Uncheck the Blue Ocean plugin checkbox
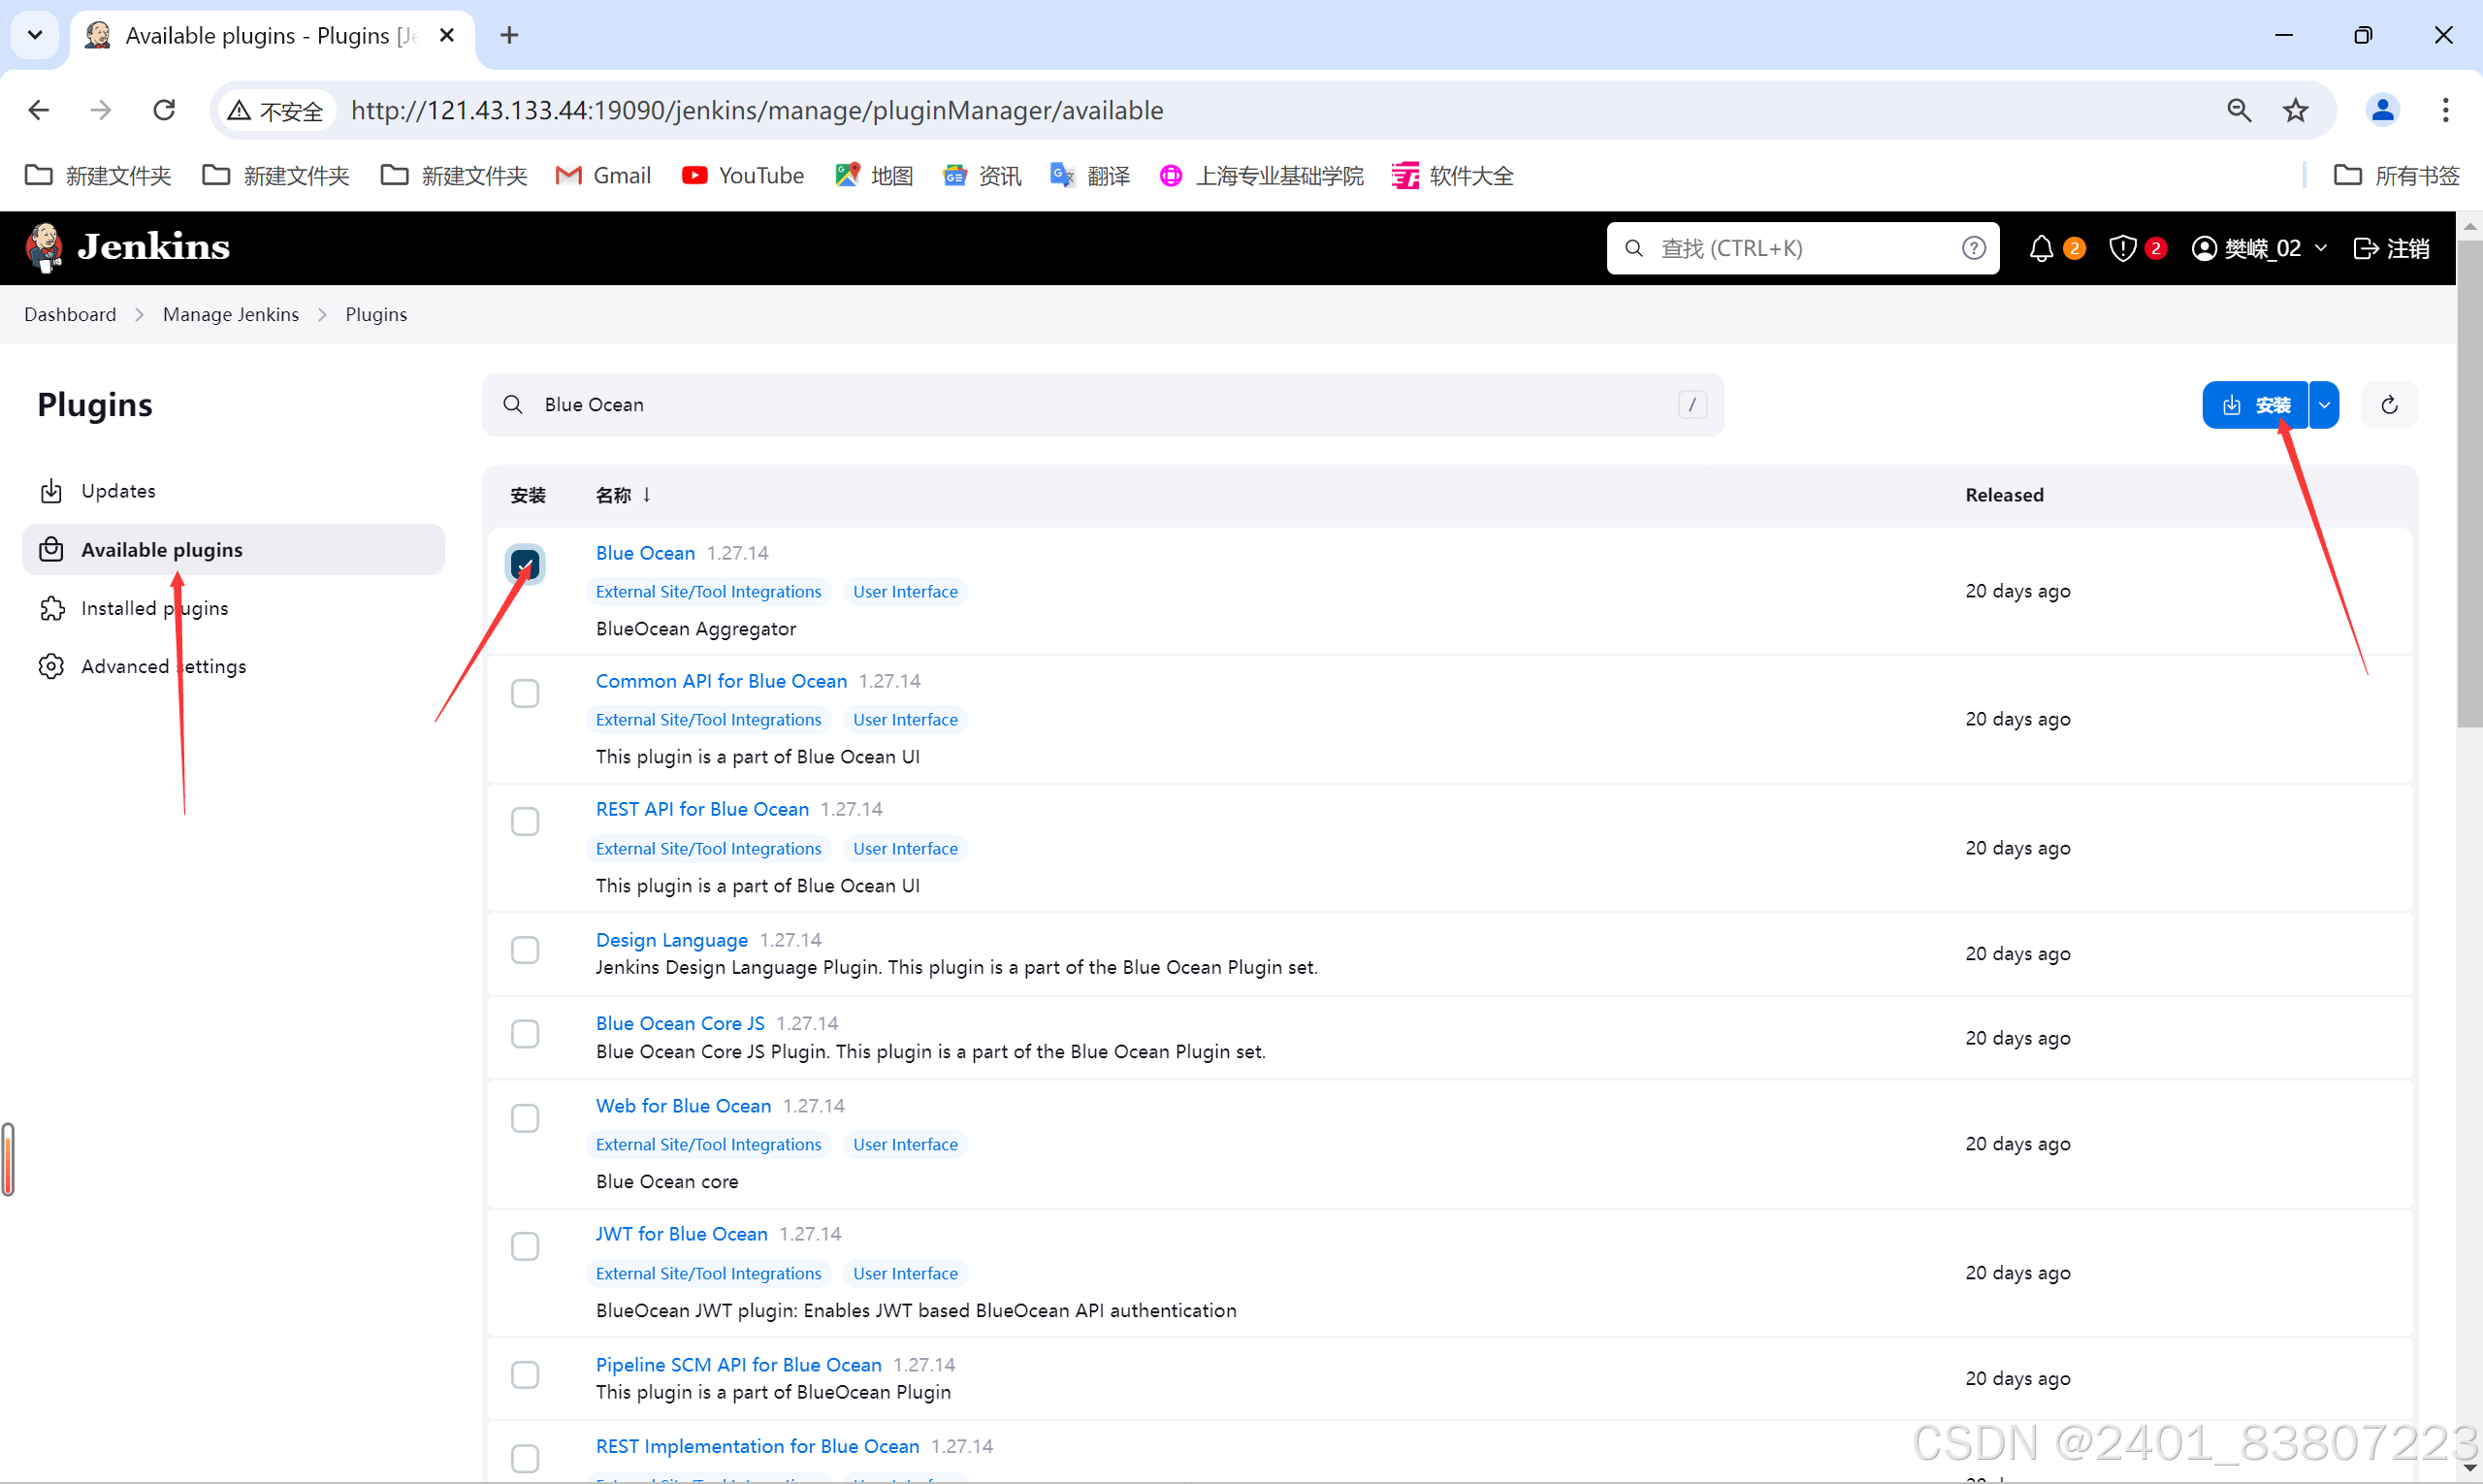 click(525, 564)
